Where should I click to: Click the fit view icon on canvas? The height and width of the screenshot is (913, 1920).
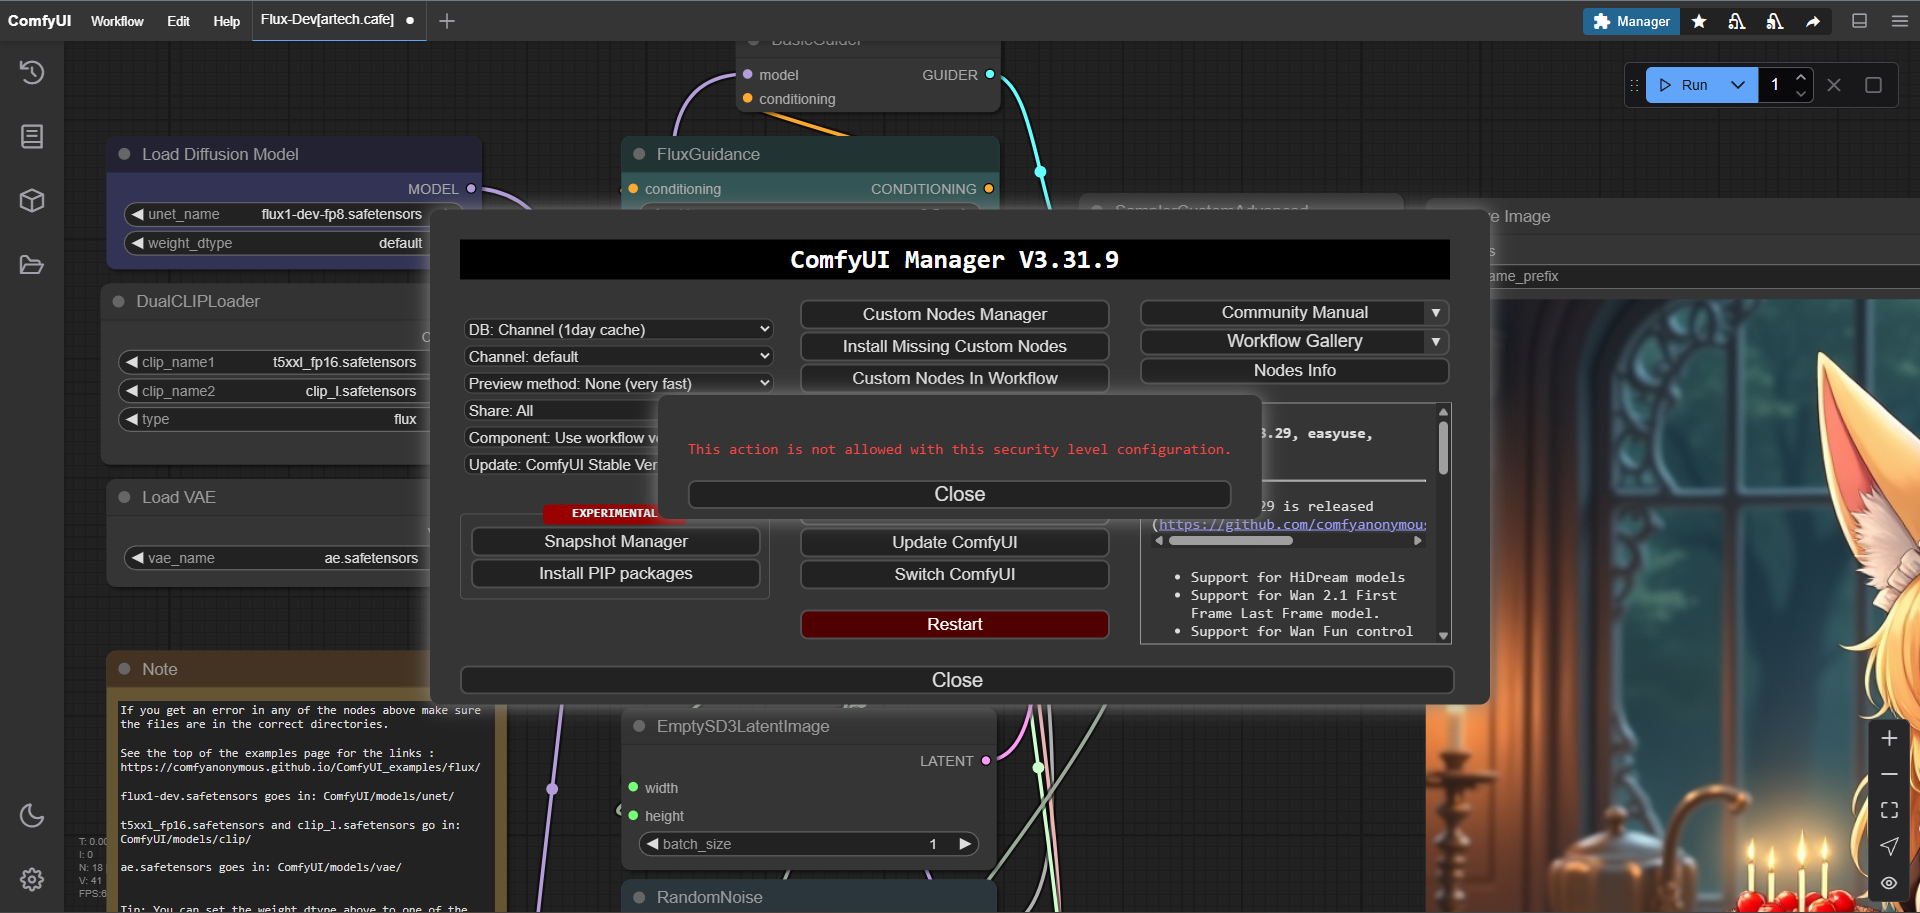point(1889,810)
